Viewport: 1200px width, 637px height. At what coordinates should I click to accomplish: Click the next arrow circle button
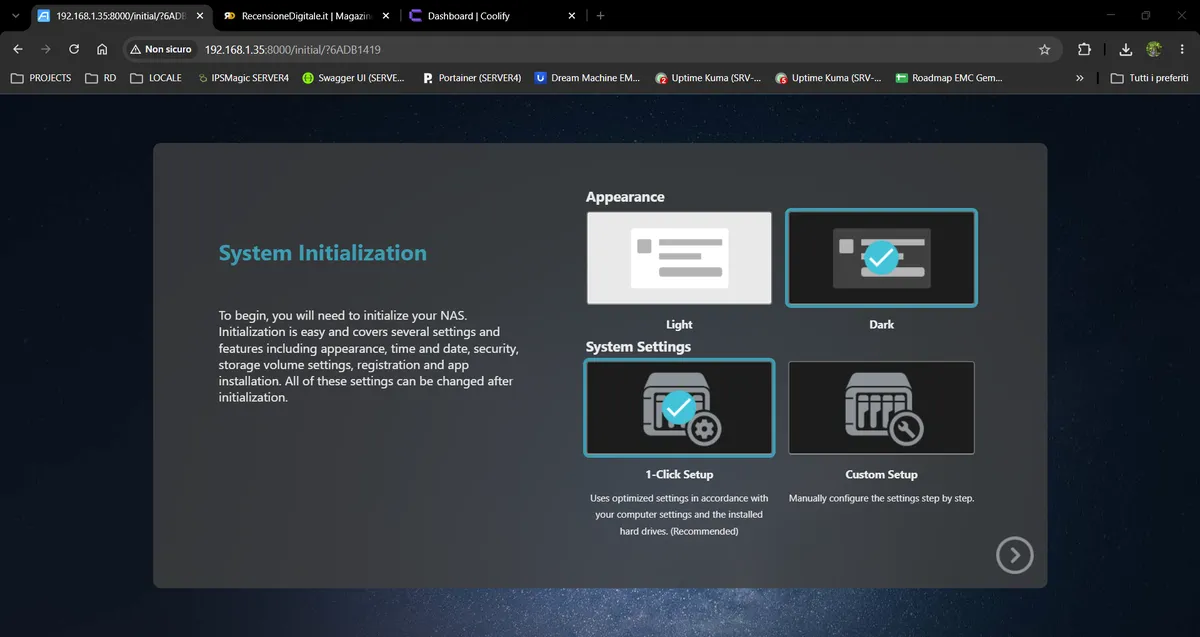[x=1014, y=555]
